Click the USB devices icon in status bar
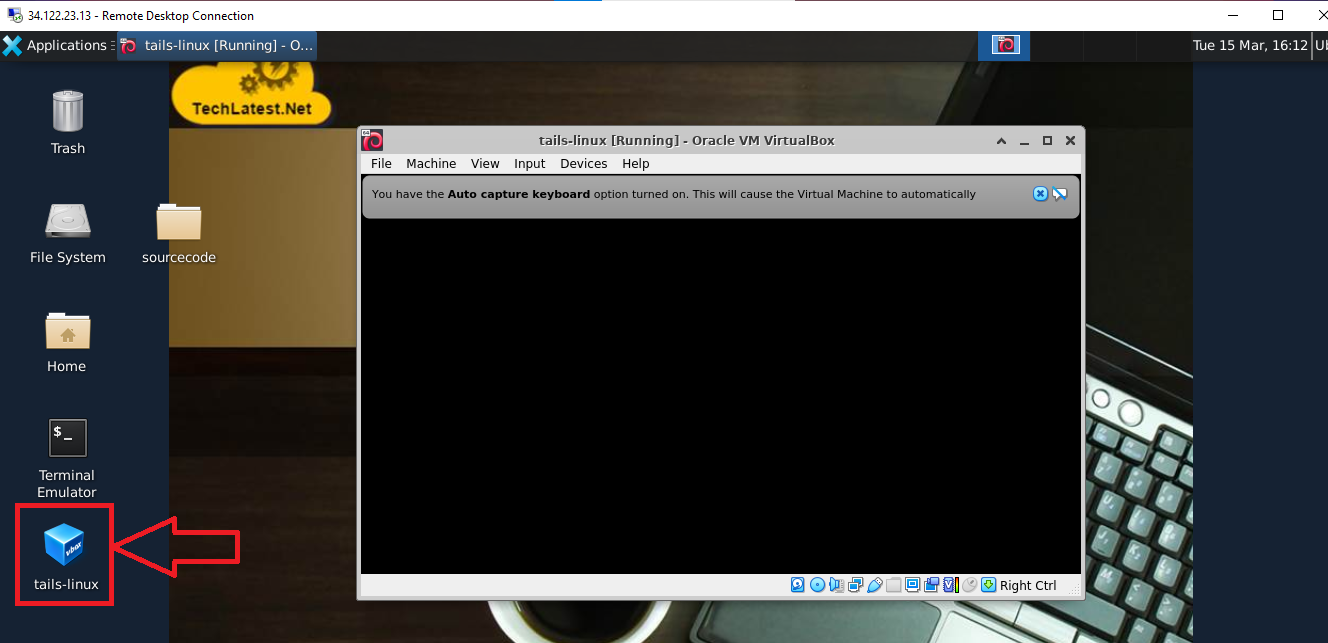Screen dimensions: 1328x643 (x=875, y=585)
